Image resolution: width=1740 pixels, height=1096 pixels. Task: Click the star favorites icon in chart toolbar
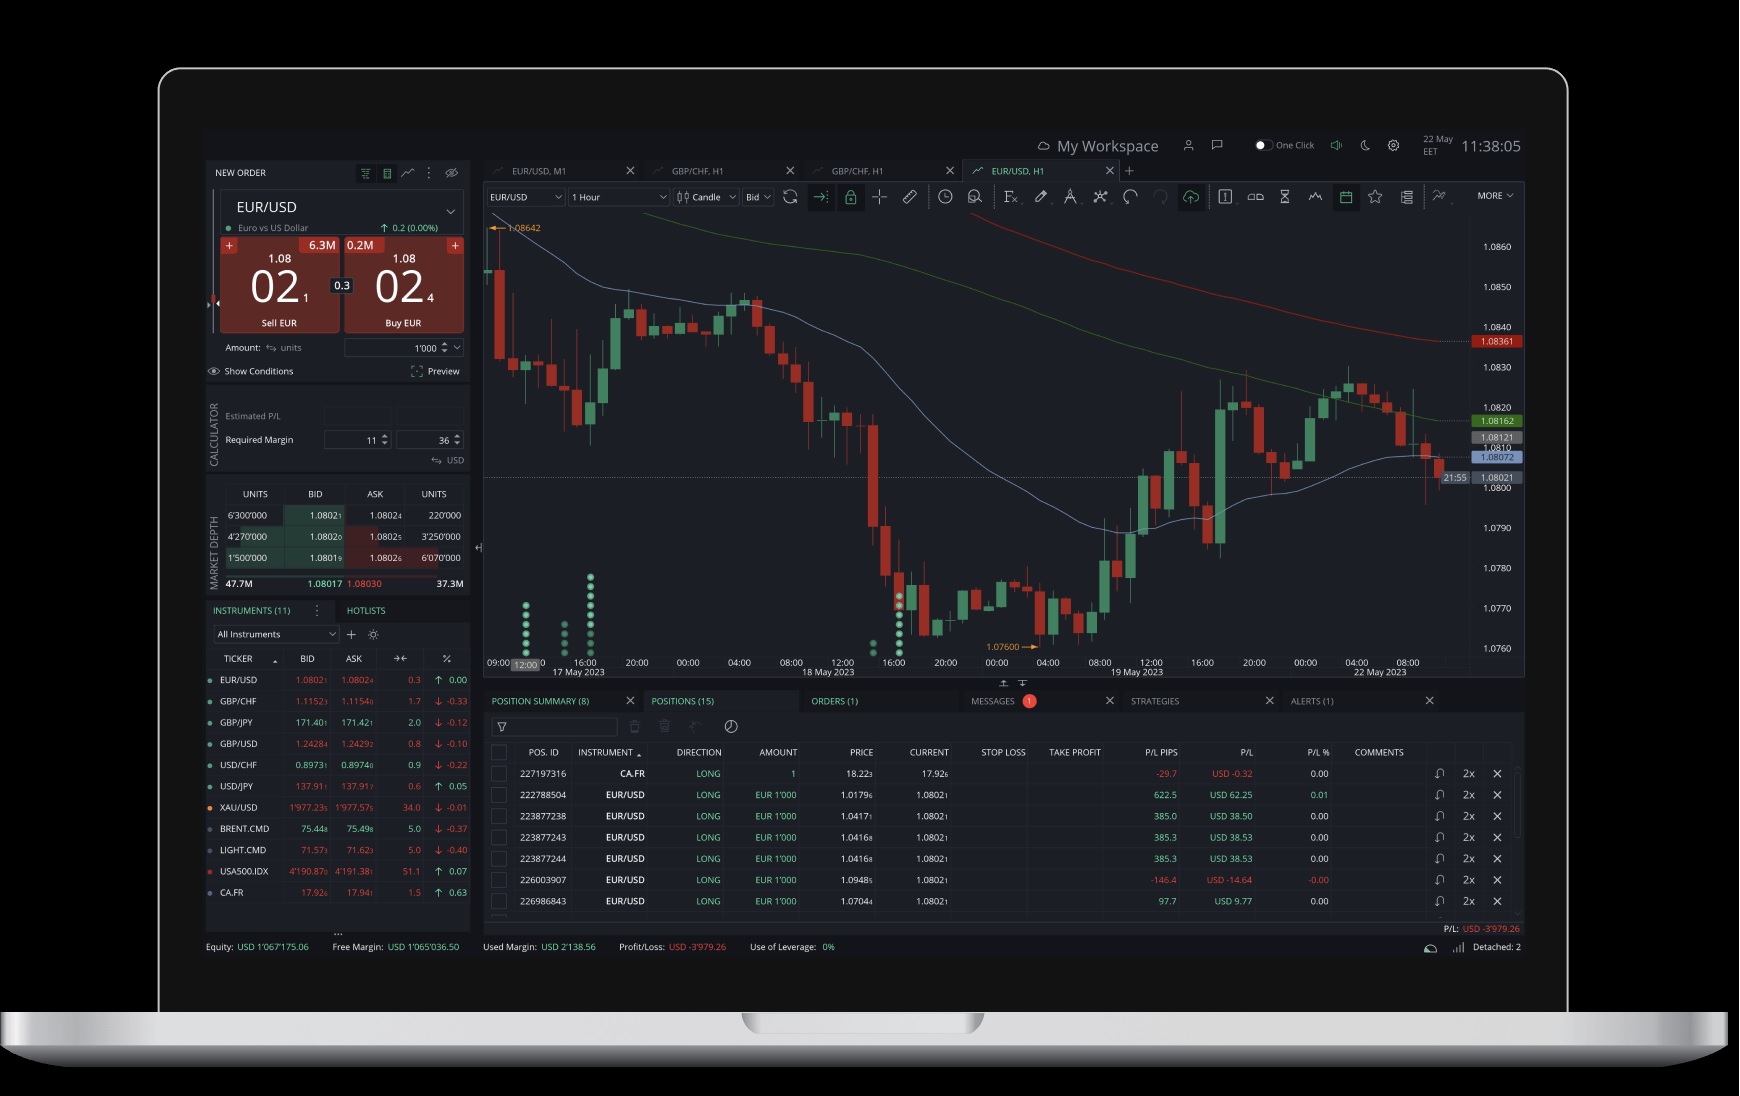pyautogui.click(x=1375, y=197)
